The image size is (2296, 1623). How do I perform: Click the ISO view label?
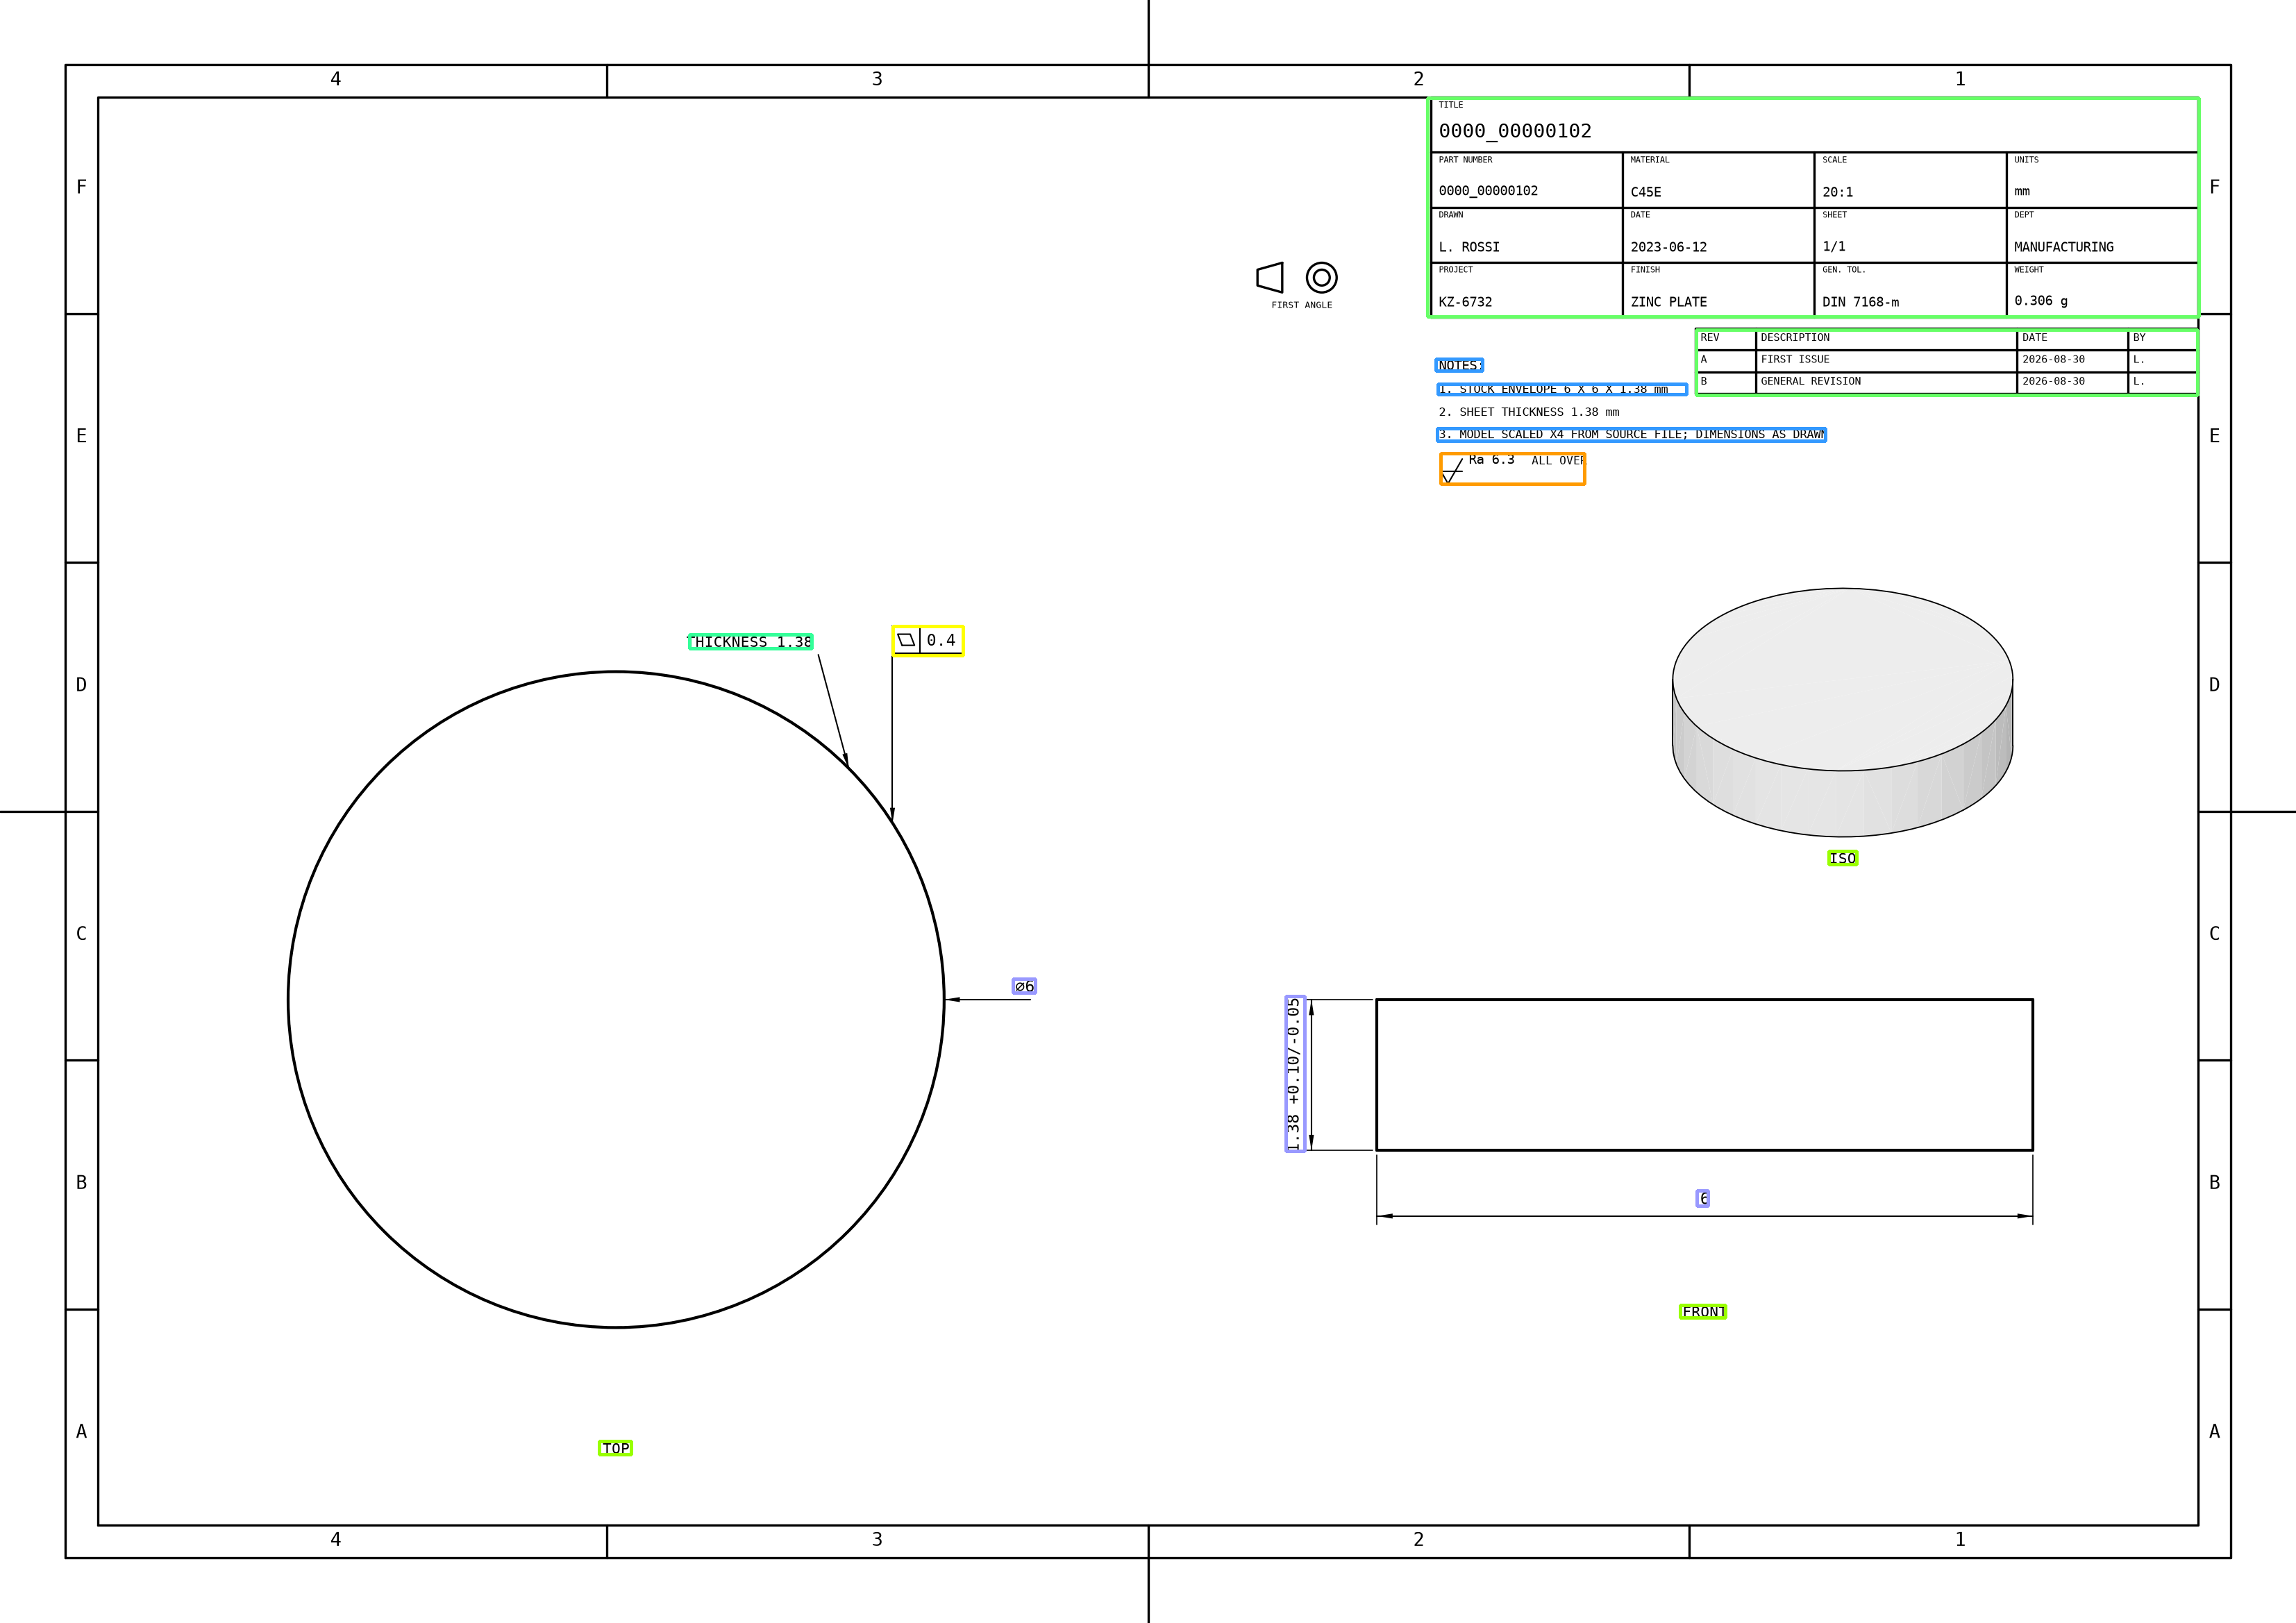tap(1842, 859)
